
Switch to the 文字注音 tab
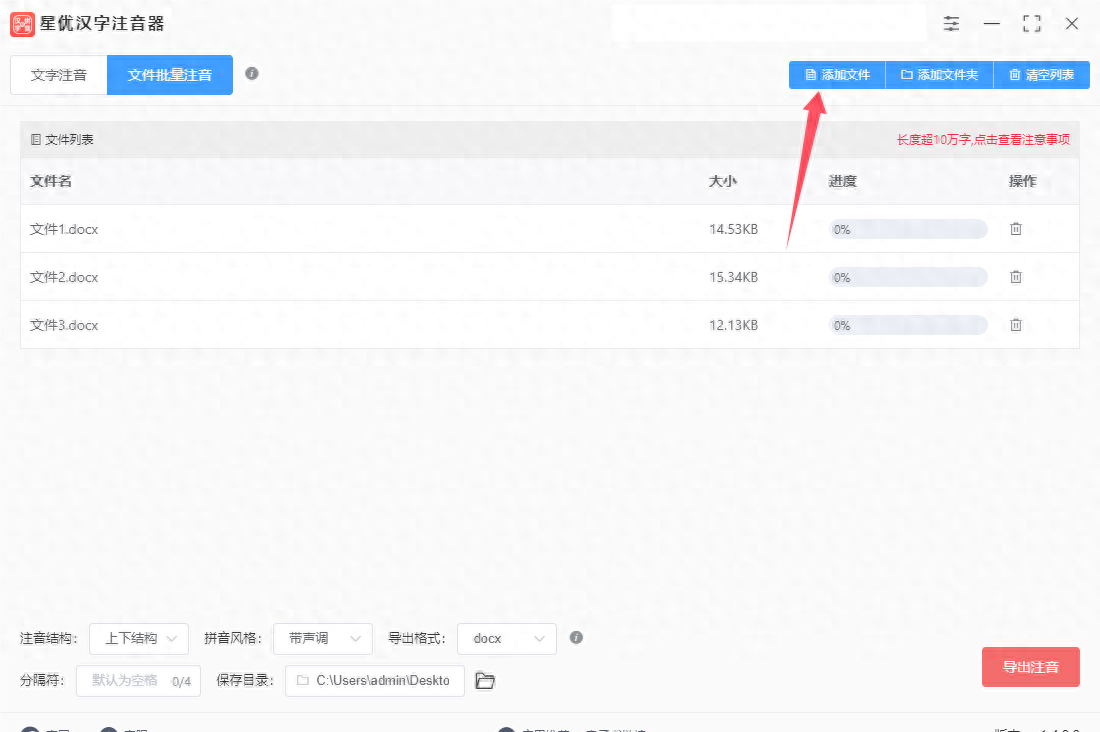(57, 74)
